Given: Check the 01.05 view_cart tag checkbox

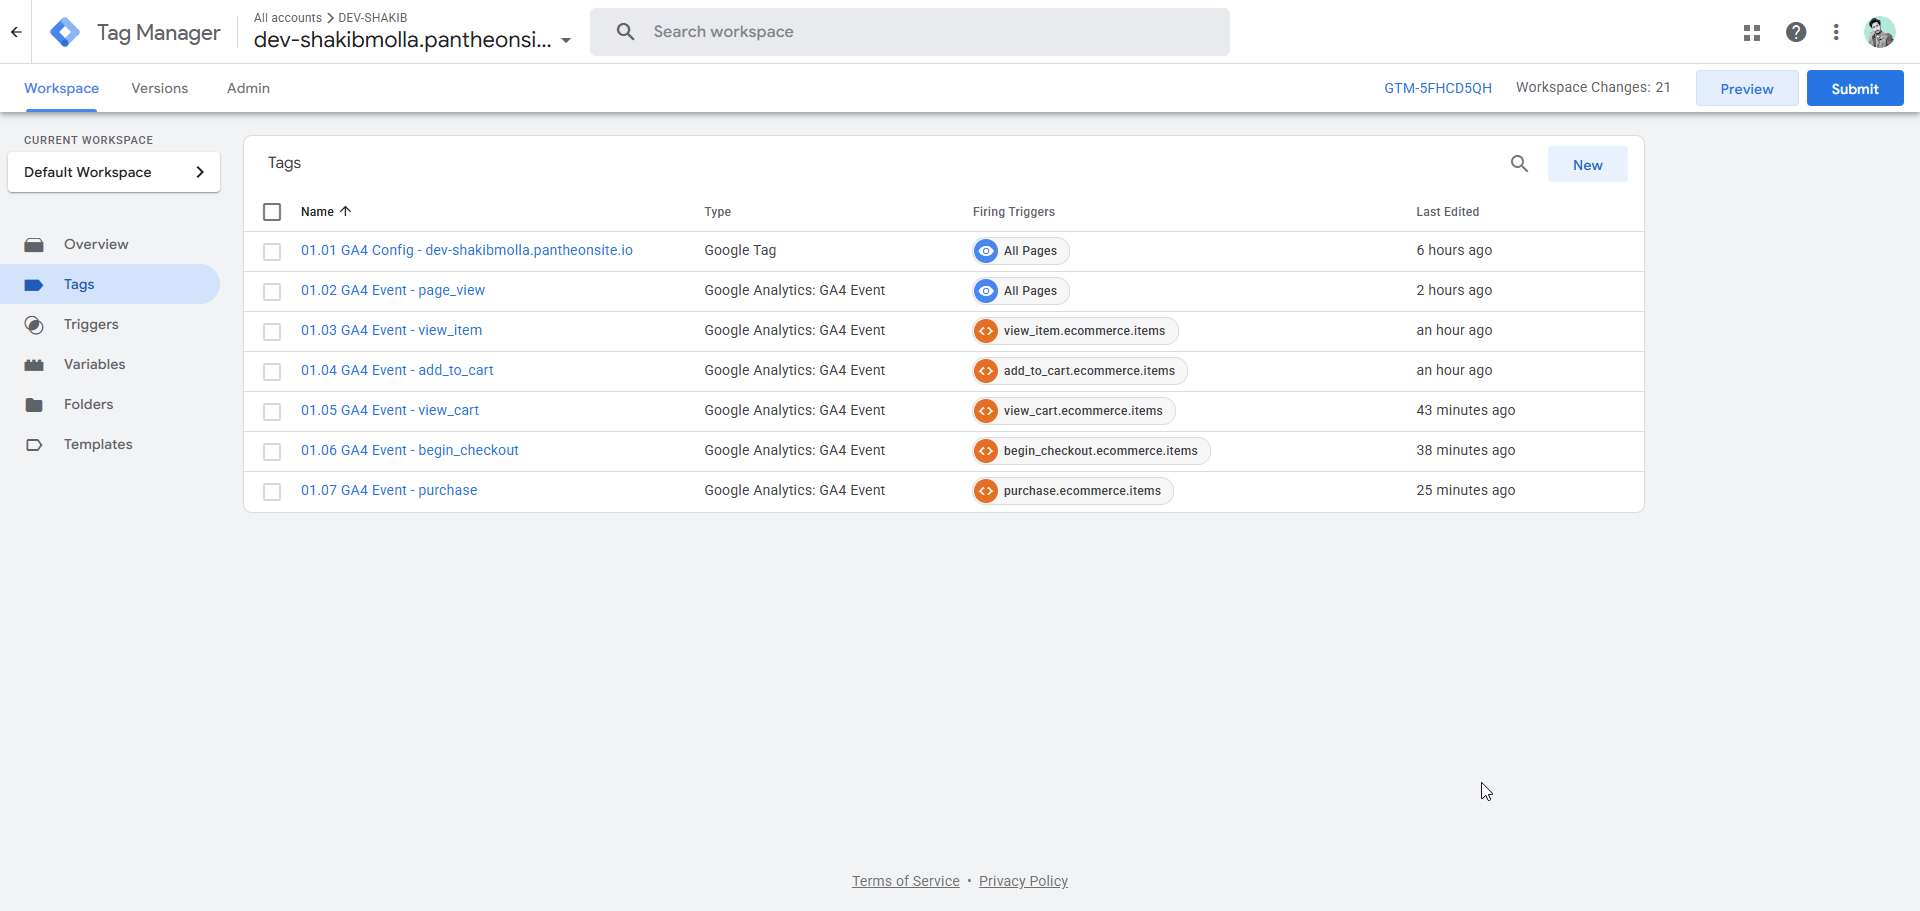Looking at the screenshot, I should pos(272,412).
